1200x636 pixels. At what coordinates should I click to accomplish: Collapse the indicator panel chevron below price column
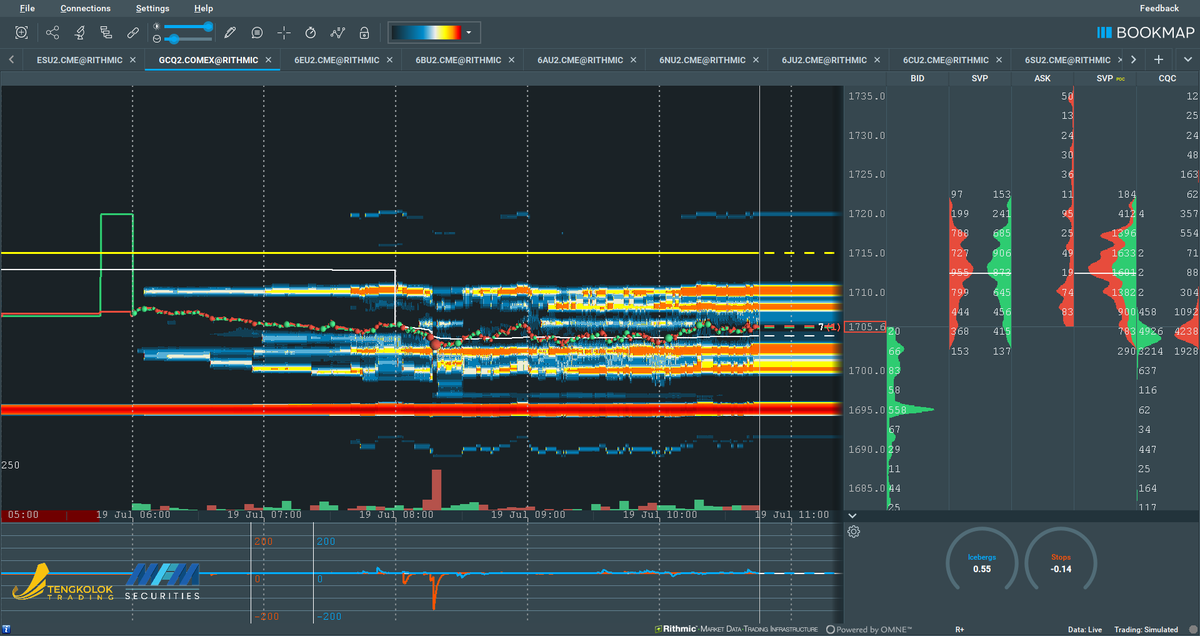tap(852, 515)
